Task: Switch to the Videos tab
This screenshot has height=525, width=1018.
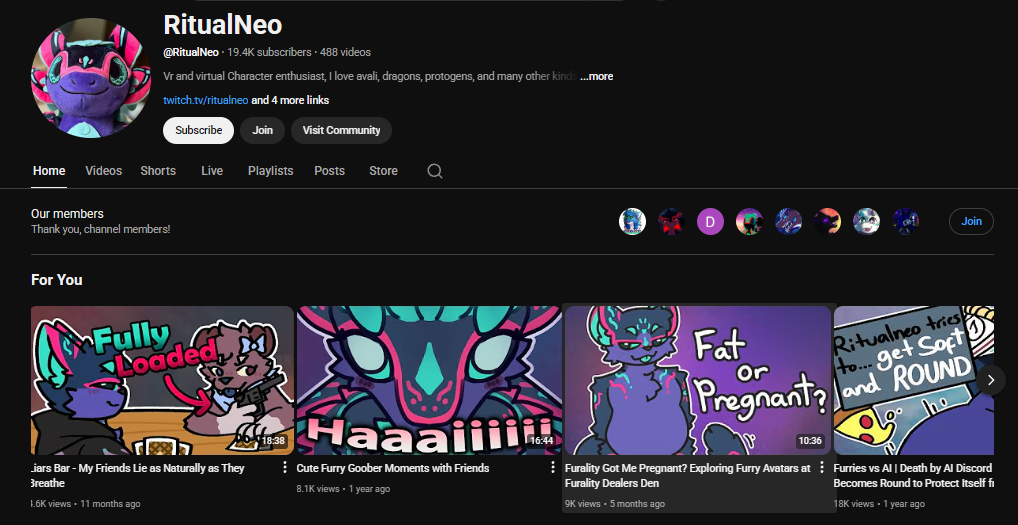Action: (x=104, y=171)
